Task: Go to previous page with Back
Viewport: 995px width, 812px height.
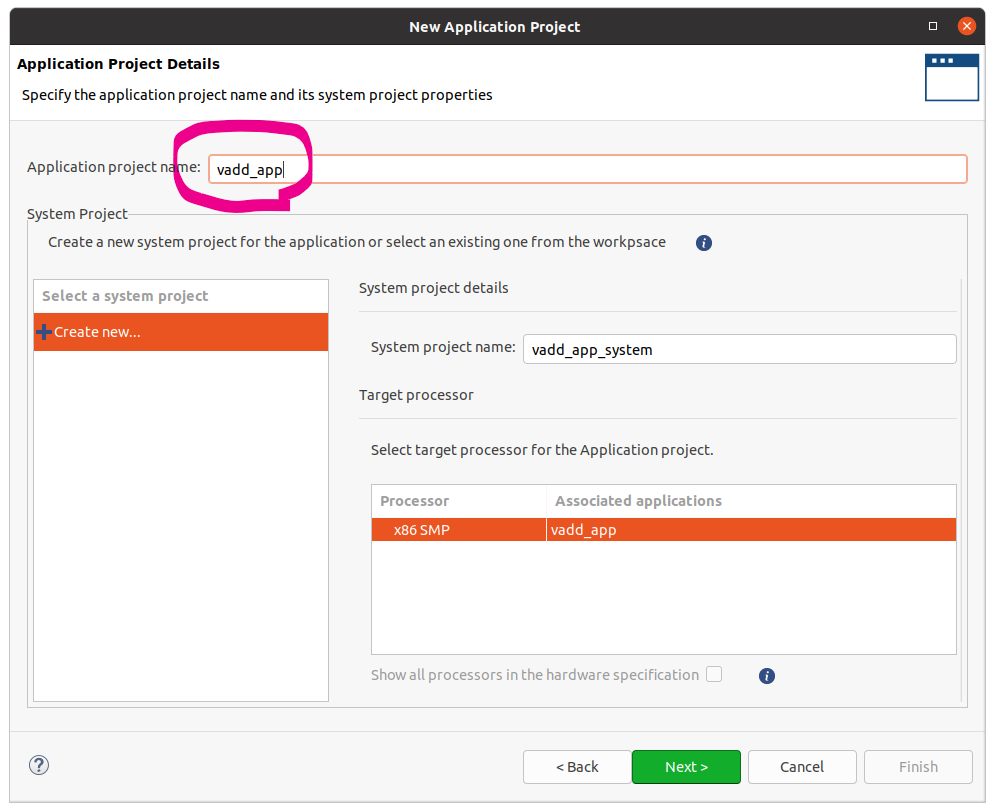Action: (x=577, y=767)
